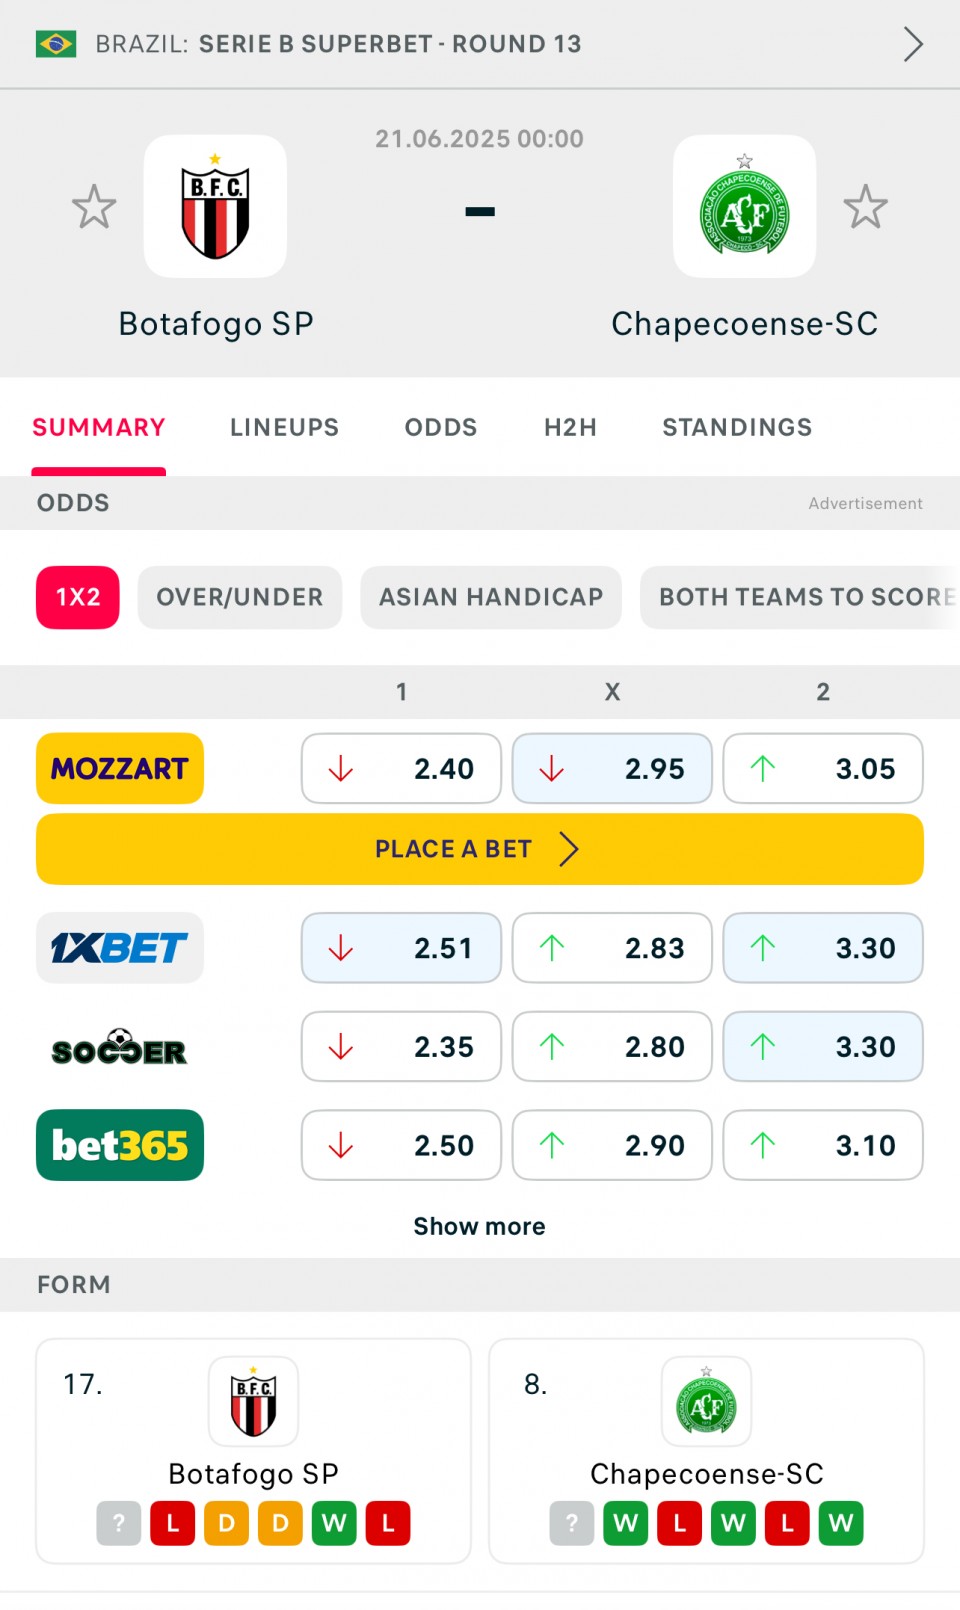Open the H2H tab
The width and height of the screenshot is (960, 1610).
(570, 427)
